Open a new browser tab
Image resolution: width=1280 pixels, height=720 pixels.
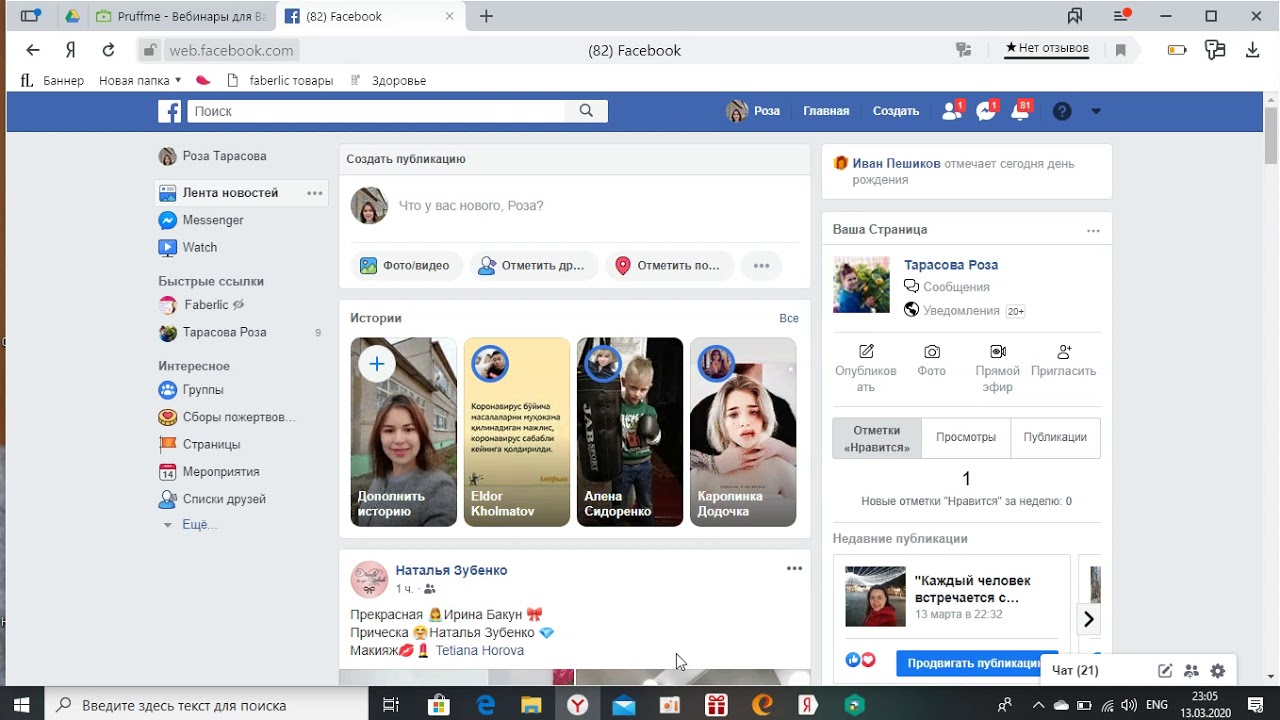pos(486,17)
